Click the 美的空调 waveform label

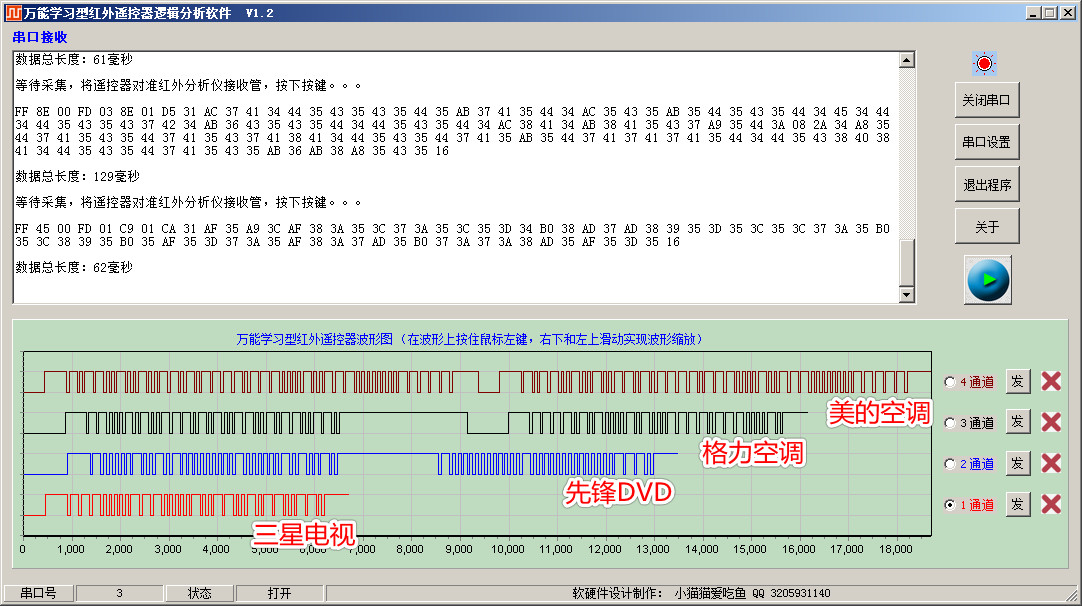pyautogui.click(x=879, y=413)
